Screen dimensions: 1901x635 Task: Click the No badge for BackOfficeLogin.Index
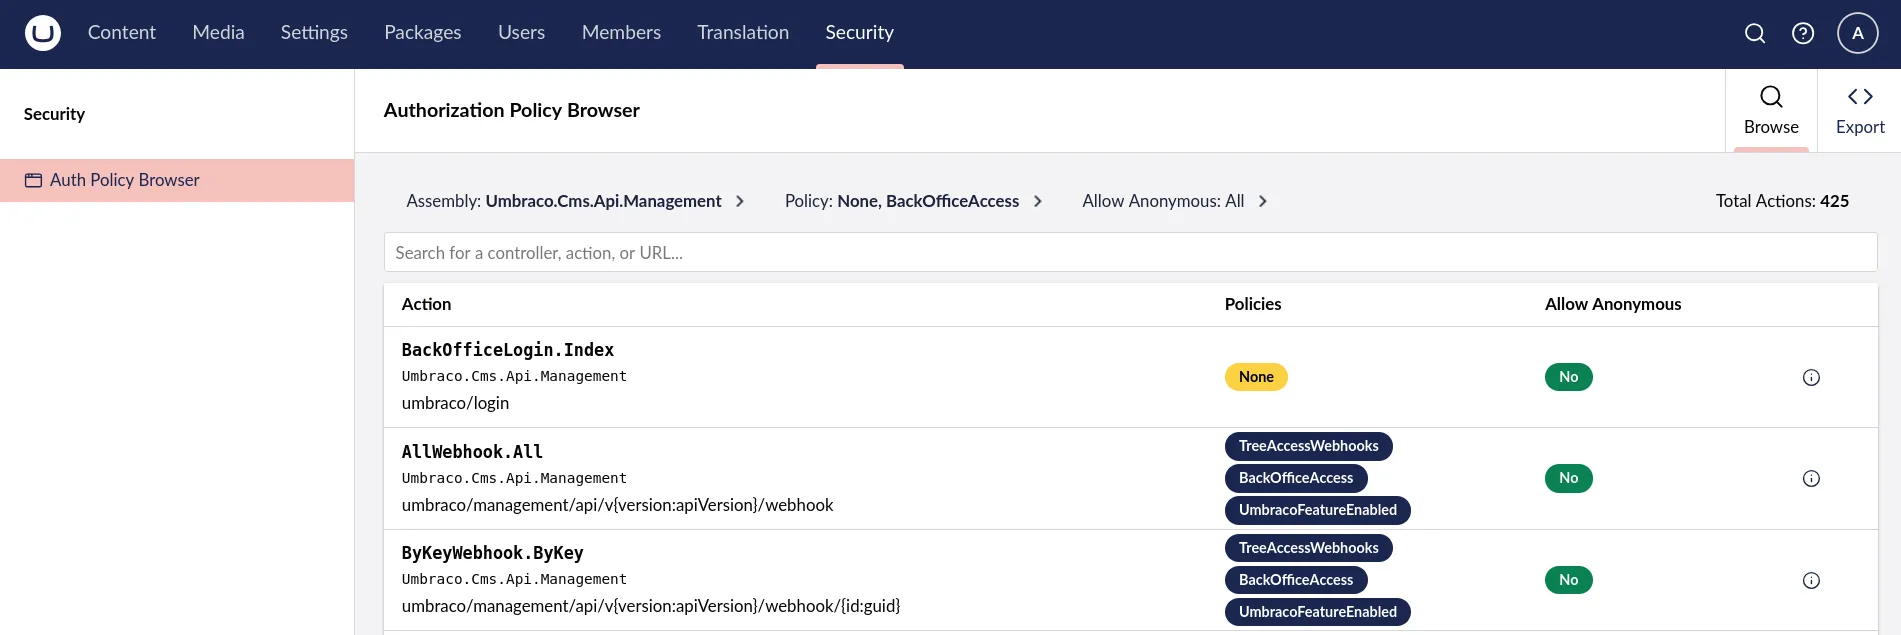point(1568,377)
